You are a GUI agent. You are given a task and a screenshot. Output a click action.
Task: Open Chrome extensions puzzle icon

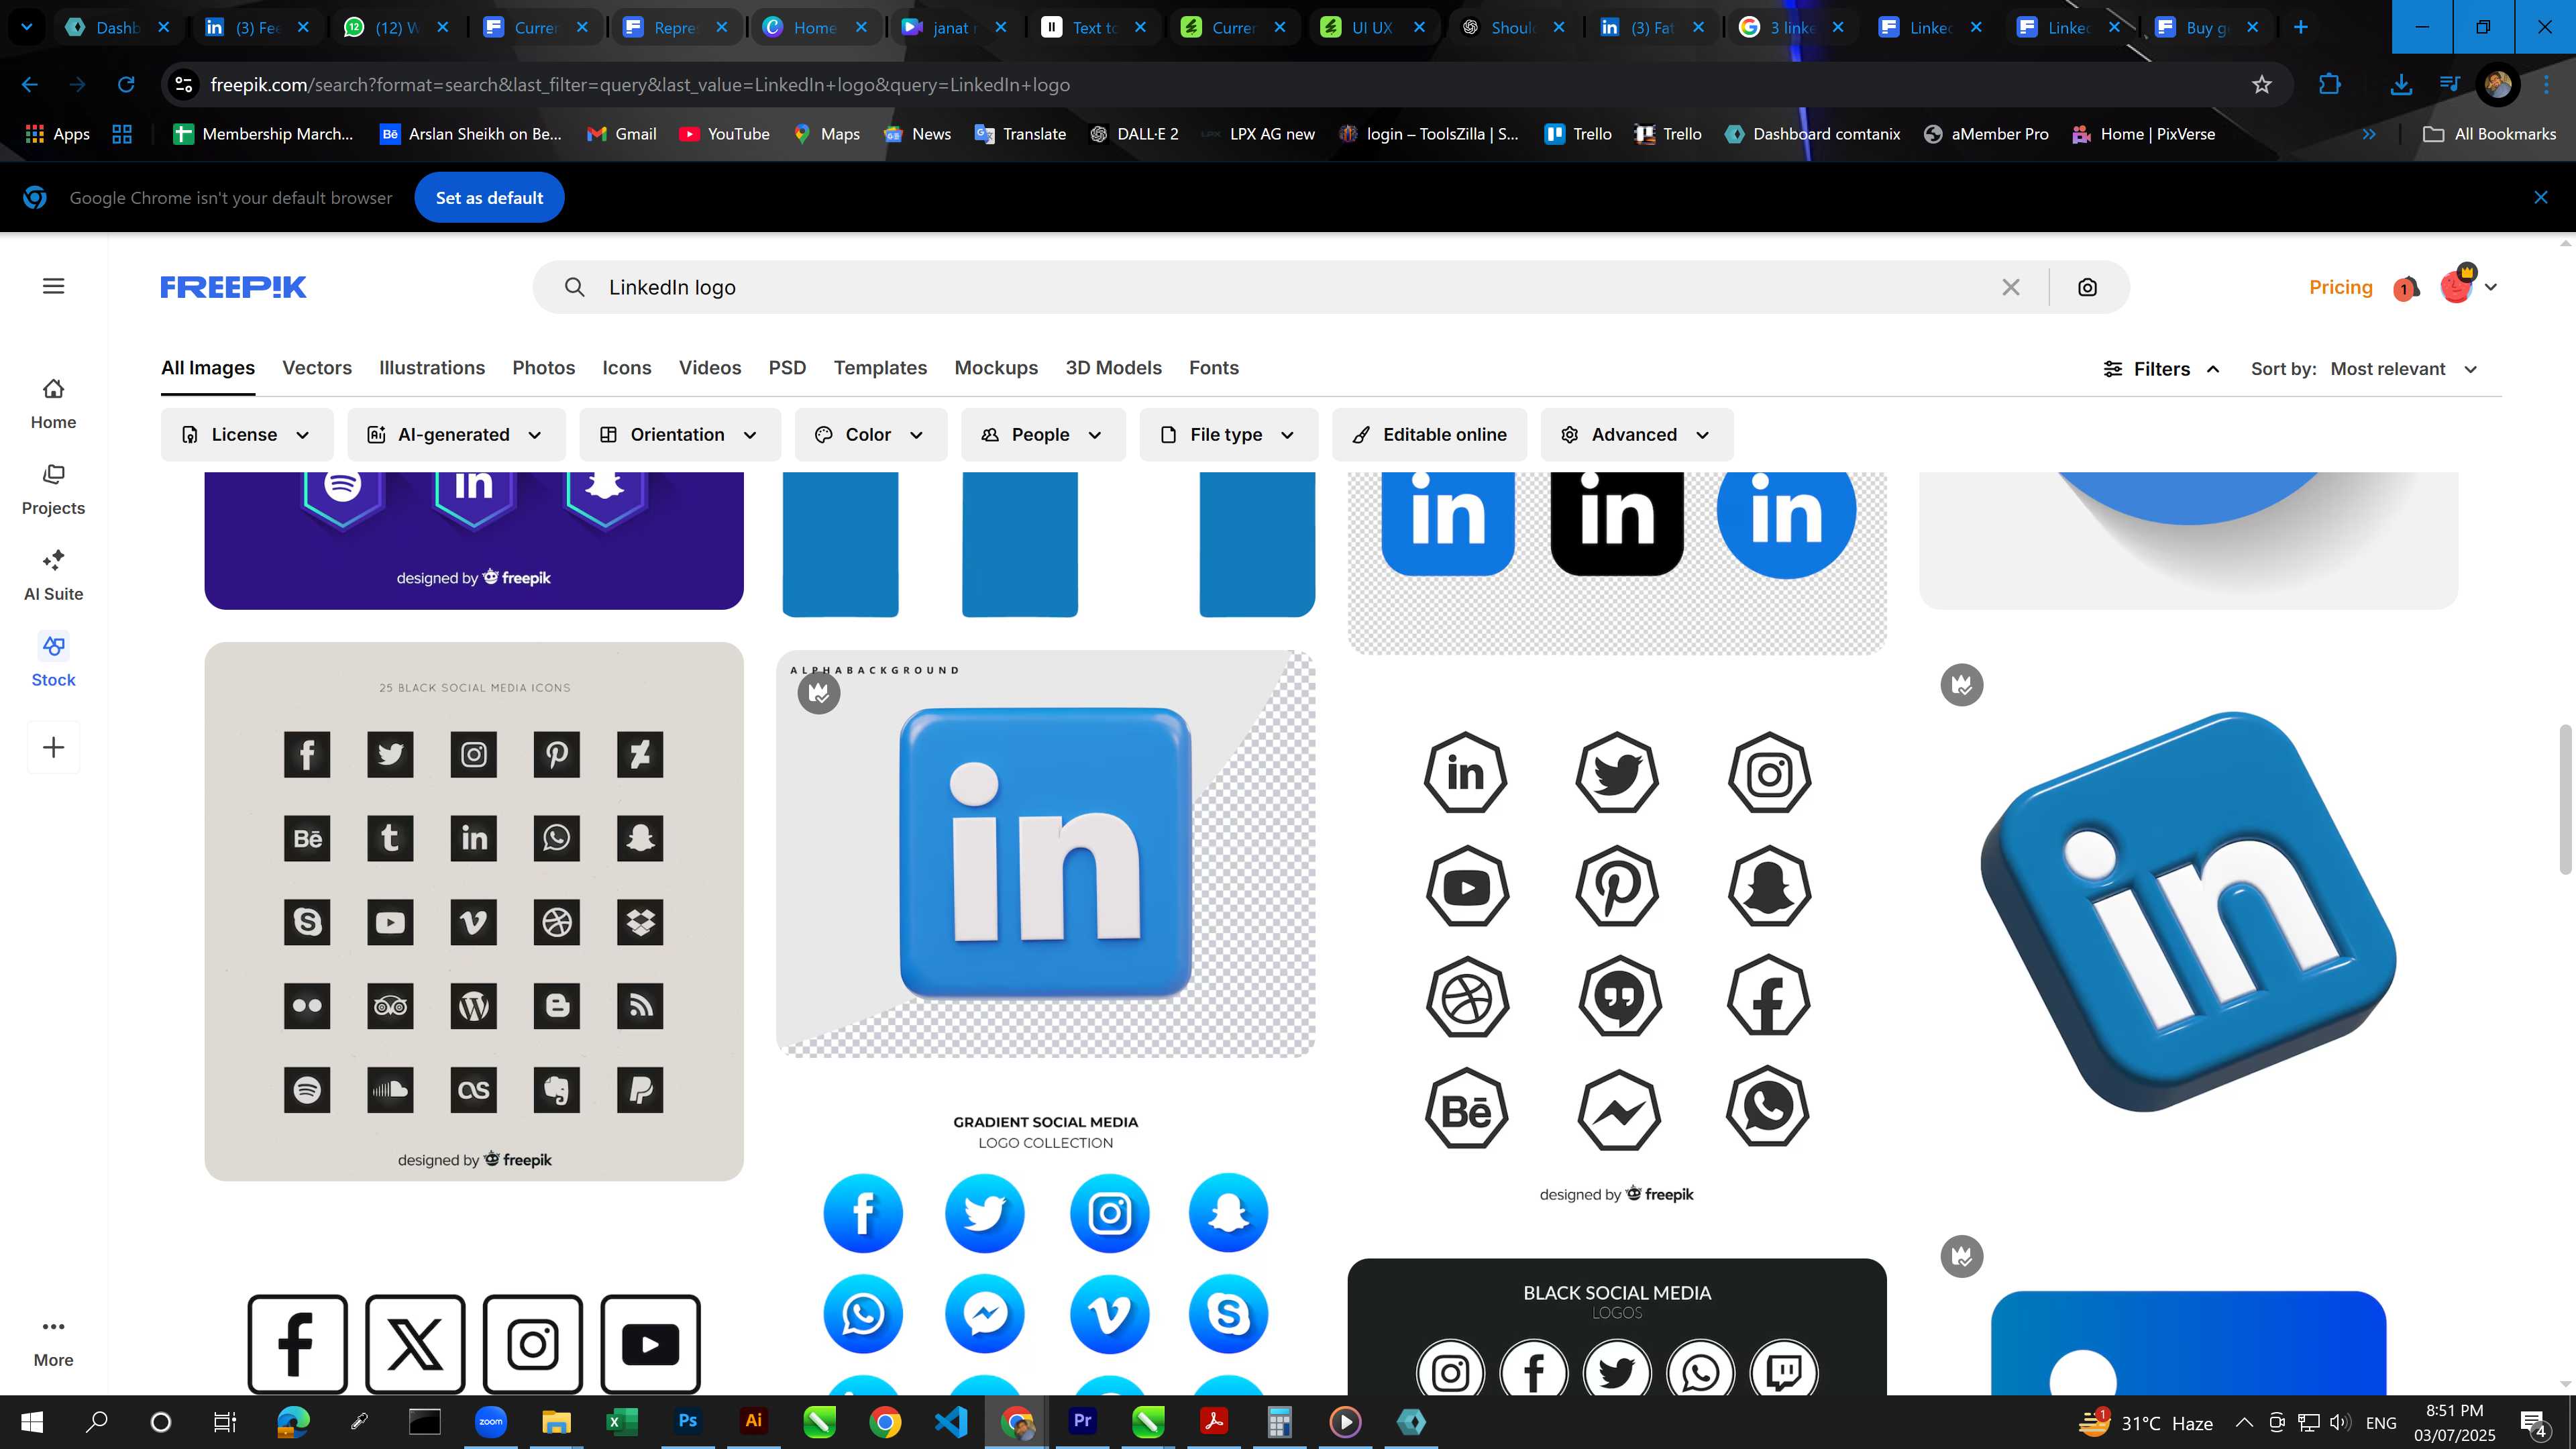(2329, 85)
